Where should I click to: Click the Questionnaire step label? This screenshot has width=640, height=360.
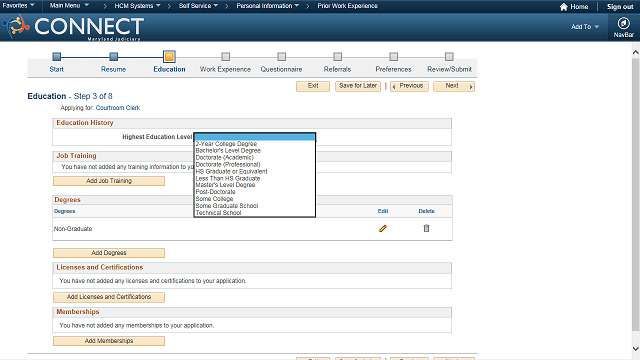[x=281, y=69]
